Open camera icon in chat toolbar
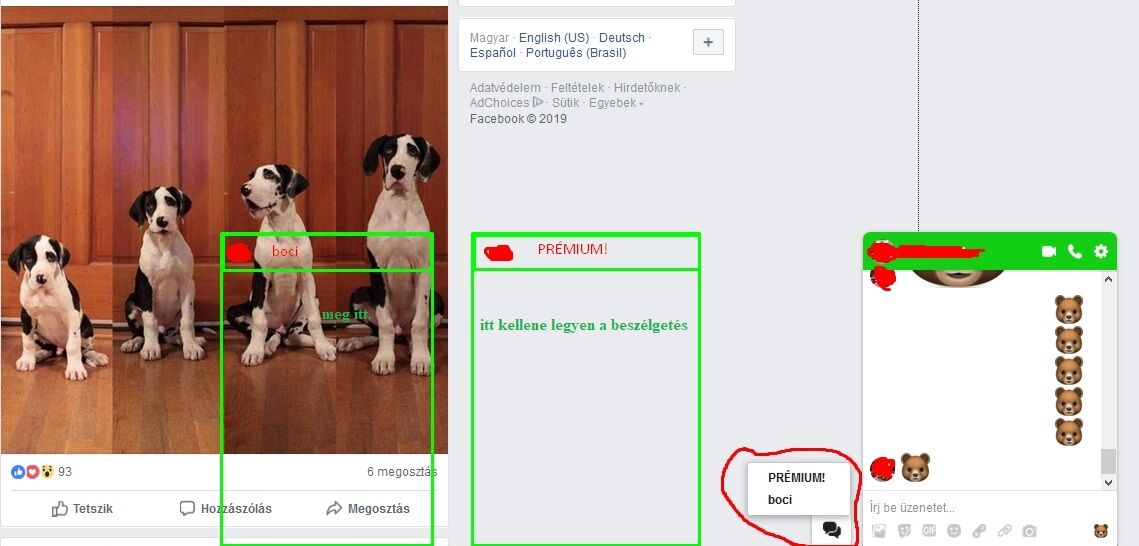This screenshot has height=546, width=1139. tap(1029, 531)
